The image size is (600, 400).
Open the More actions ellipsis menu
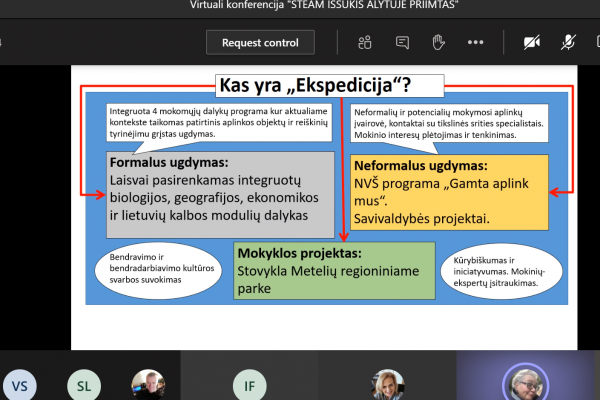[475, 42]
